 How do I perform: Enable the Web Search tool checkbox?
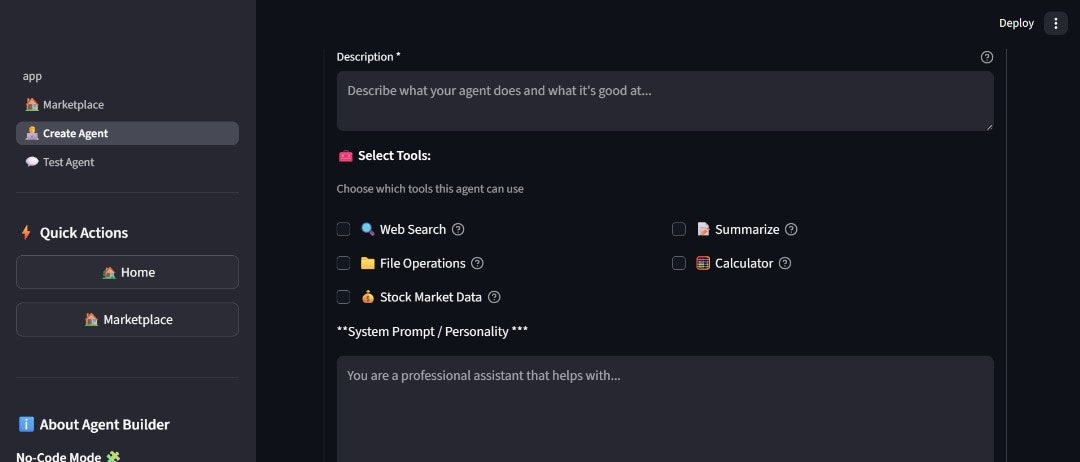coord(343,229)
